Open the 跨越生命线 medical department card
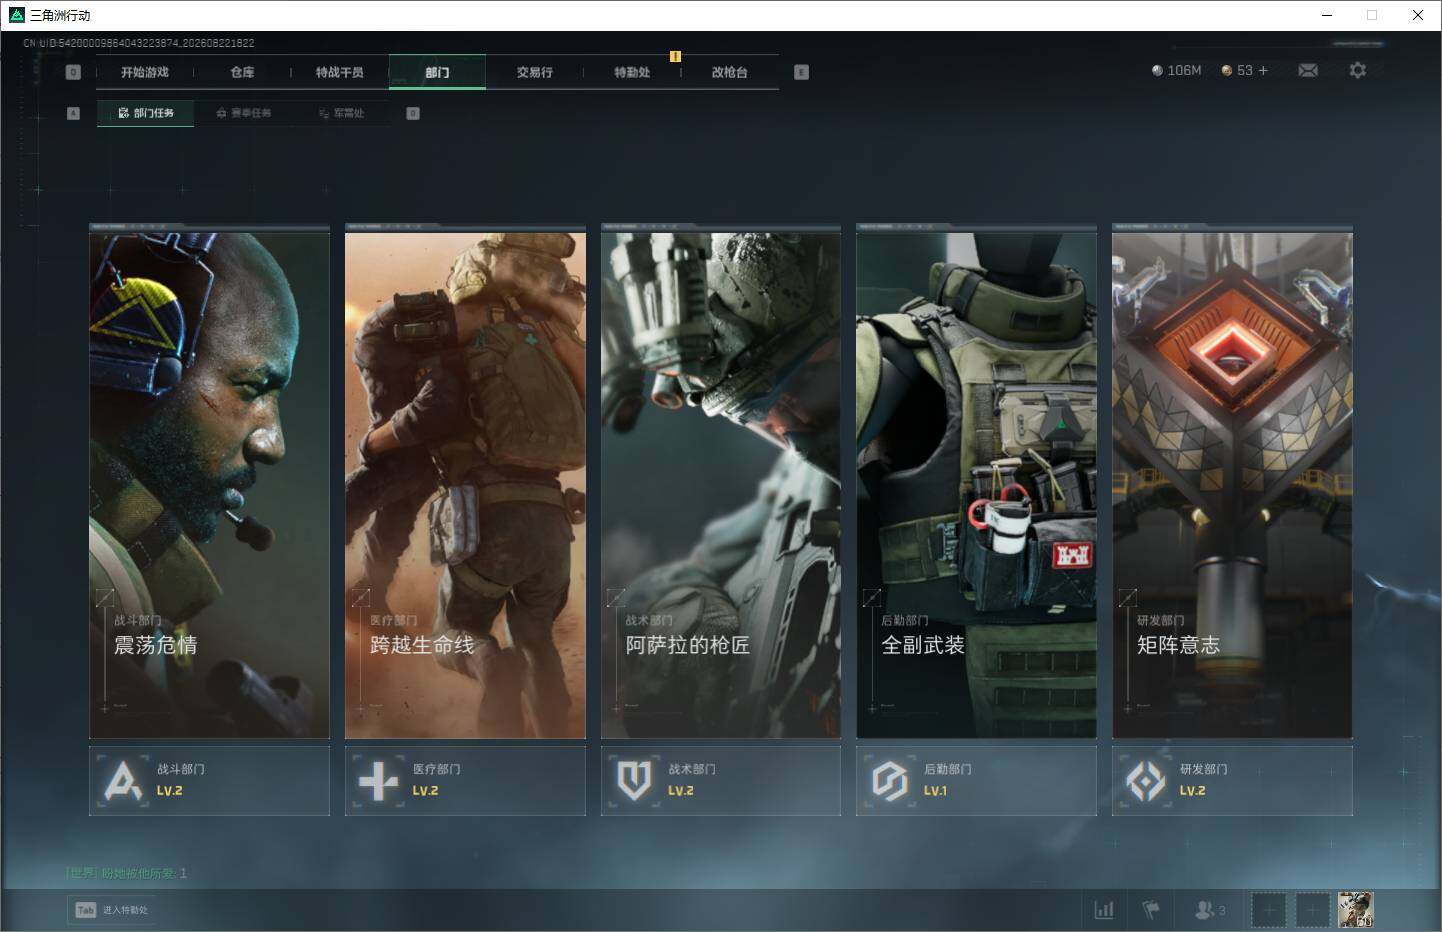The height and width of the screenshot is (932, 1442). (x=465, y=481)
